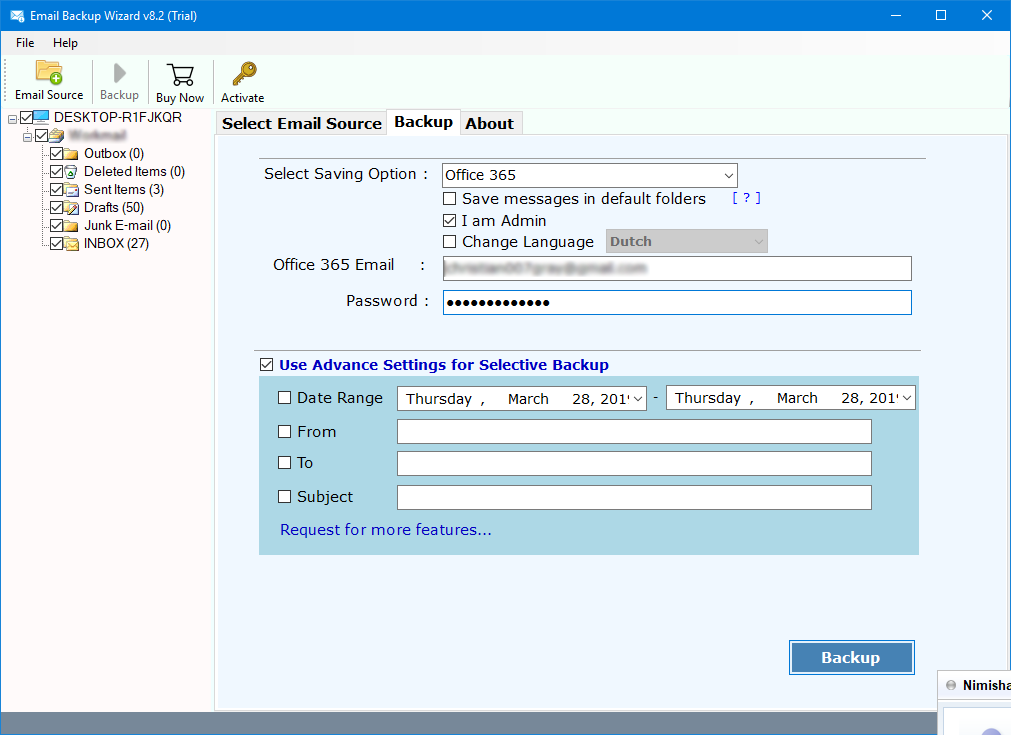Switch to Select Email Source tab

302,123
